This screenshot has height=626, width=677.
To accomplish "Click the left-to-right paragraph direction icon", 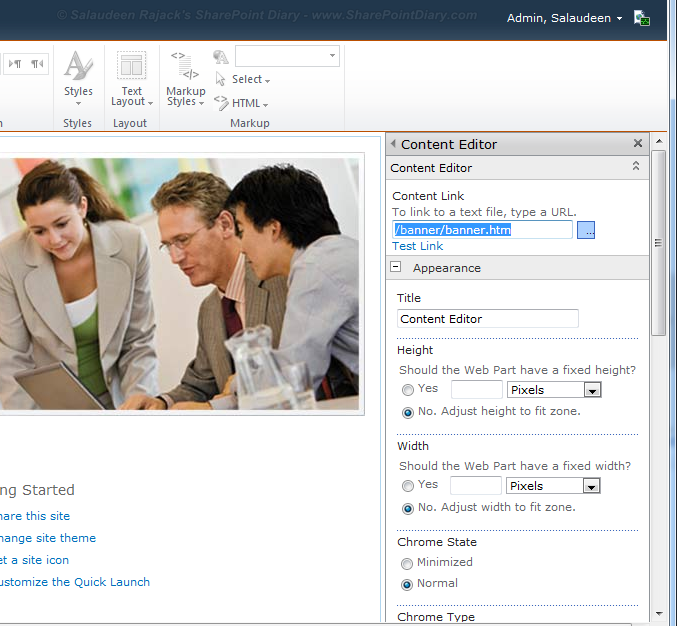I will click(x=15, y=64).
